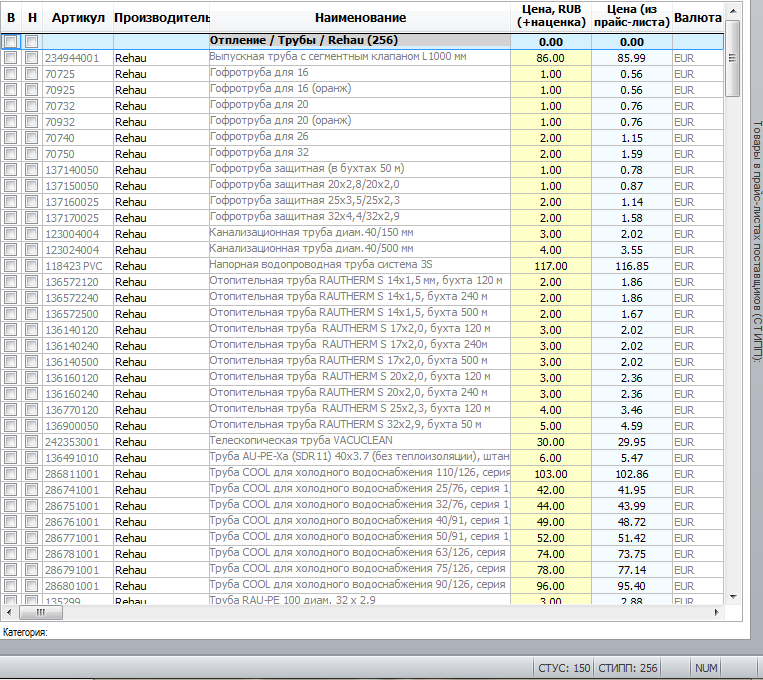
Task: Click article number 136572500
Action: coord(72,314)
